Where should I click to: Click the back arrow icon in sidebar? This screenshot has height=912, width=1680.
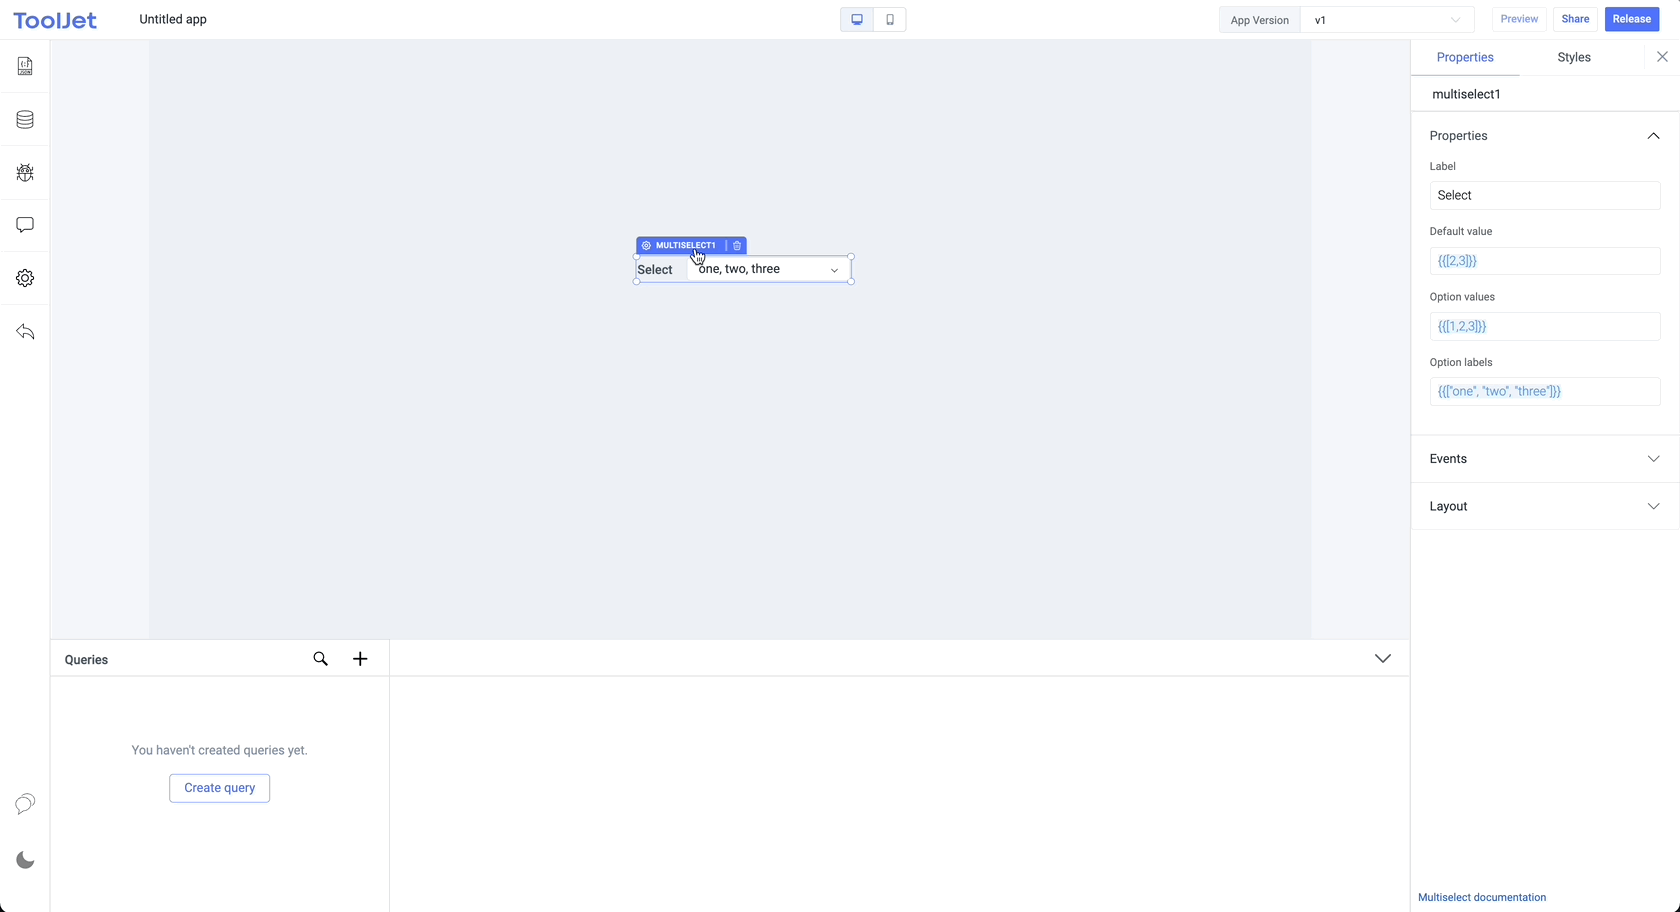pos(25,332)
